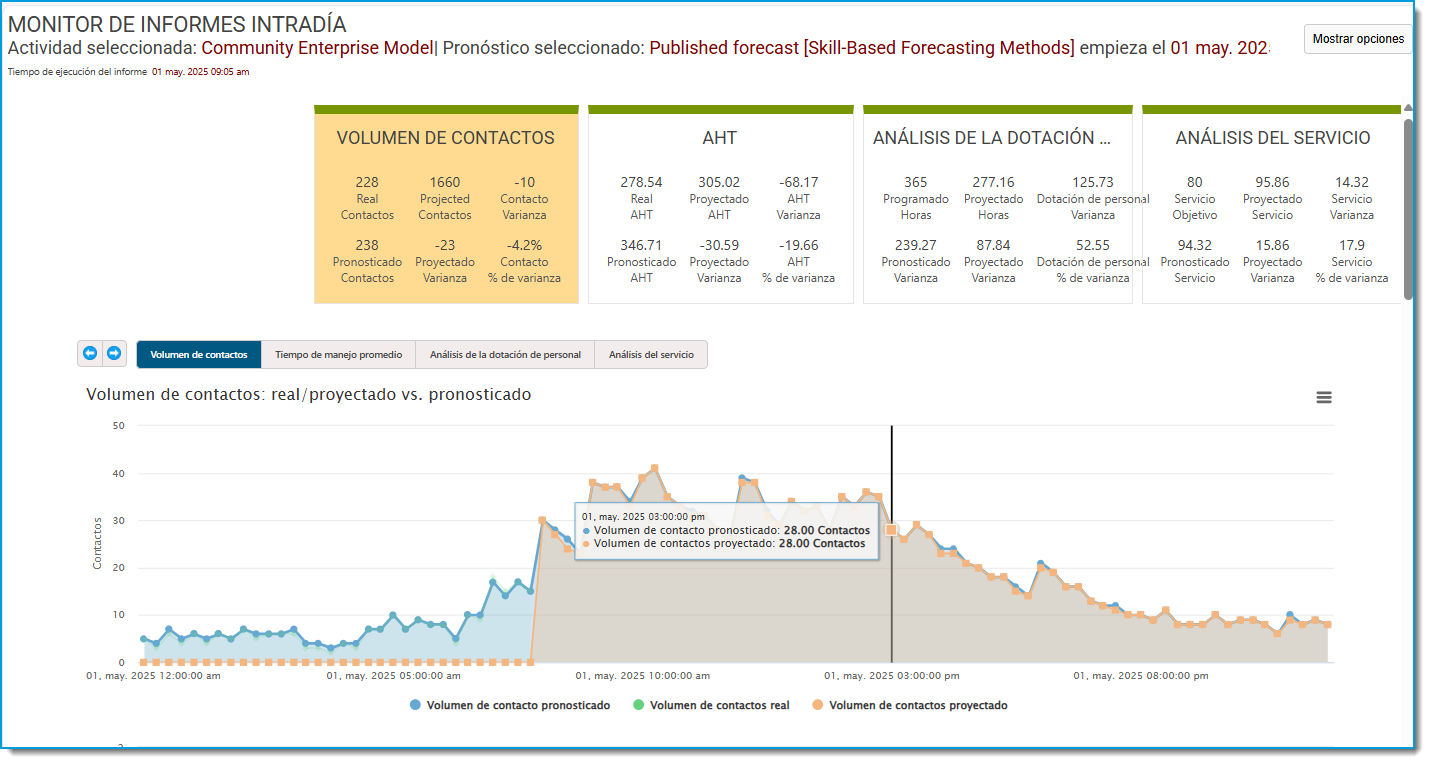Screen dimensions: 1429x763
Task: Select the 'ANÁLISIS DE LA DOTACIÓN' card header
Action: pos(991,138)
